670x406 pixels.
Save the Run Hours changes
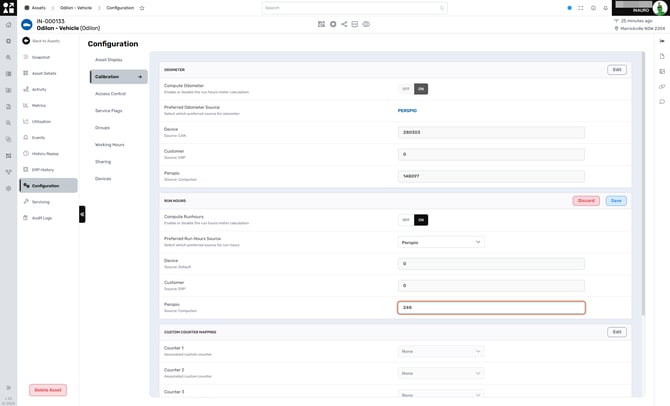click(x=616, y=201)
